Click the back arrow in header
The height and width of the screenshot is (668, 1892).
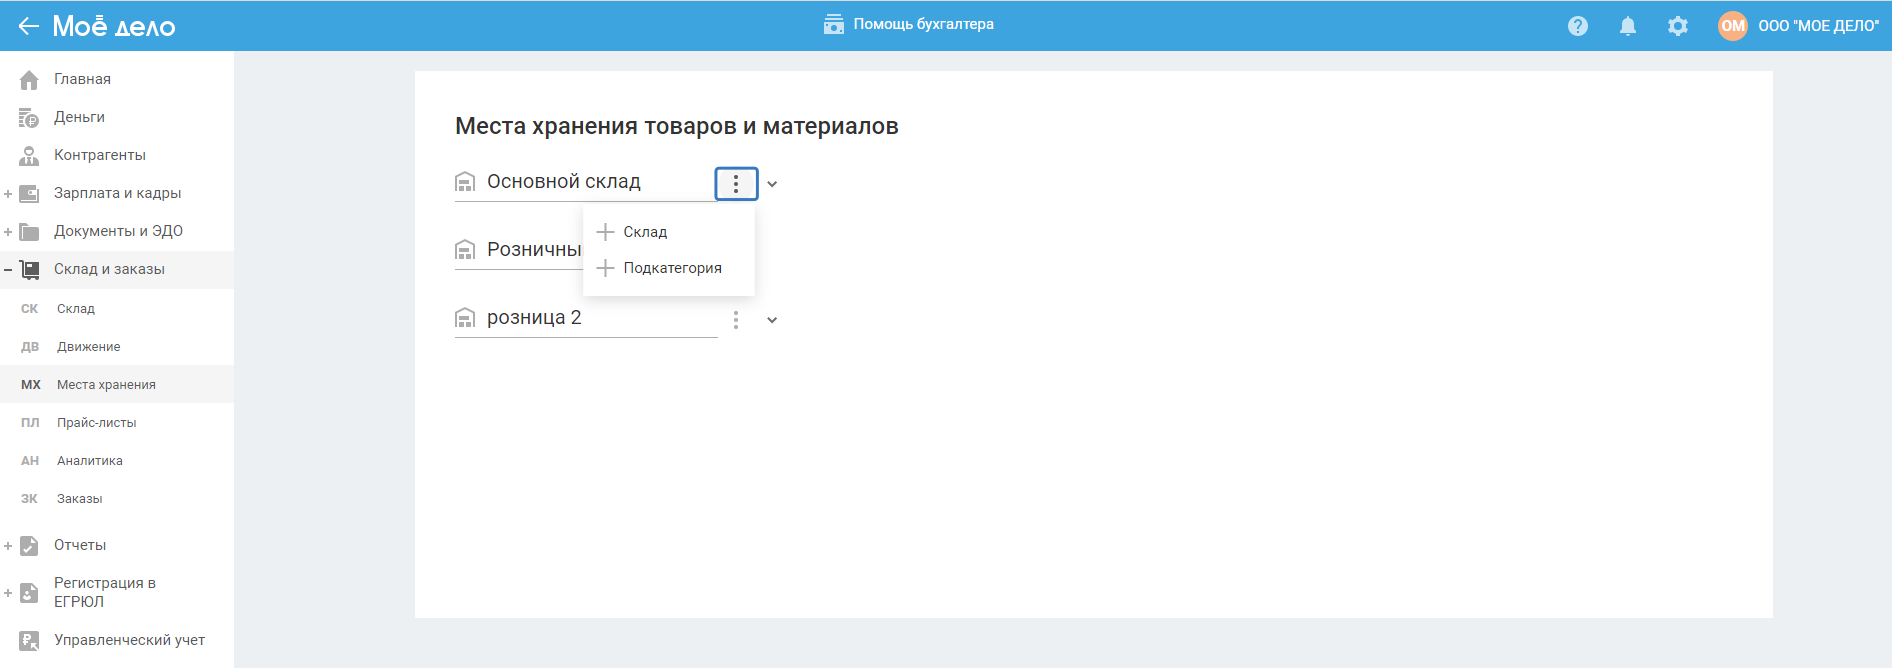(x=28, y=26)
